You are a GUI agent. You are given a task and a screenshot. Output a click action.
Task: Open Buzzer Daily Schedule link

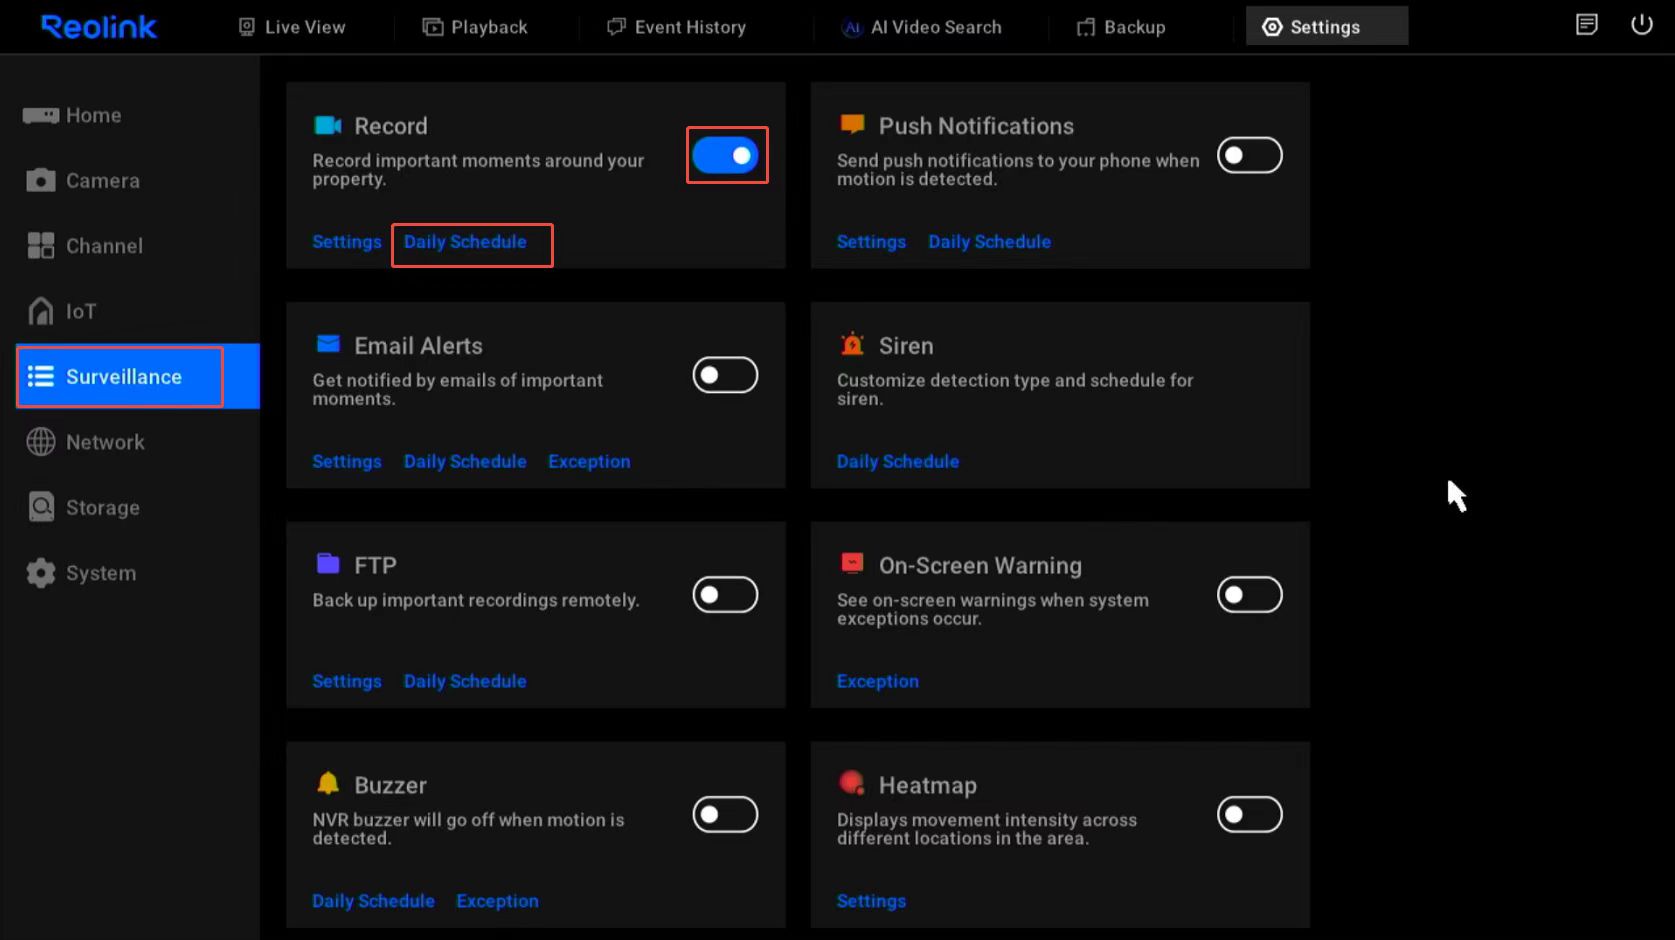(373, 901)
